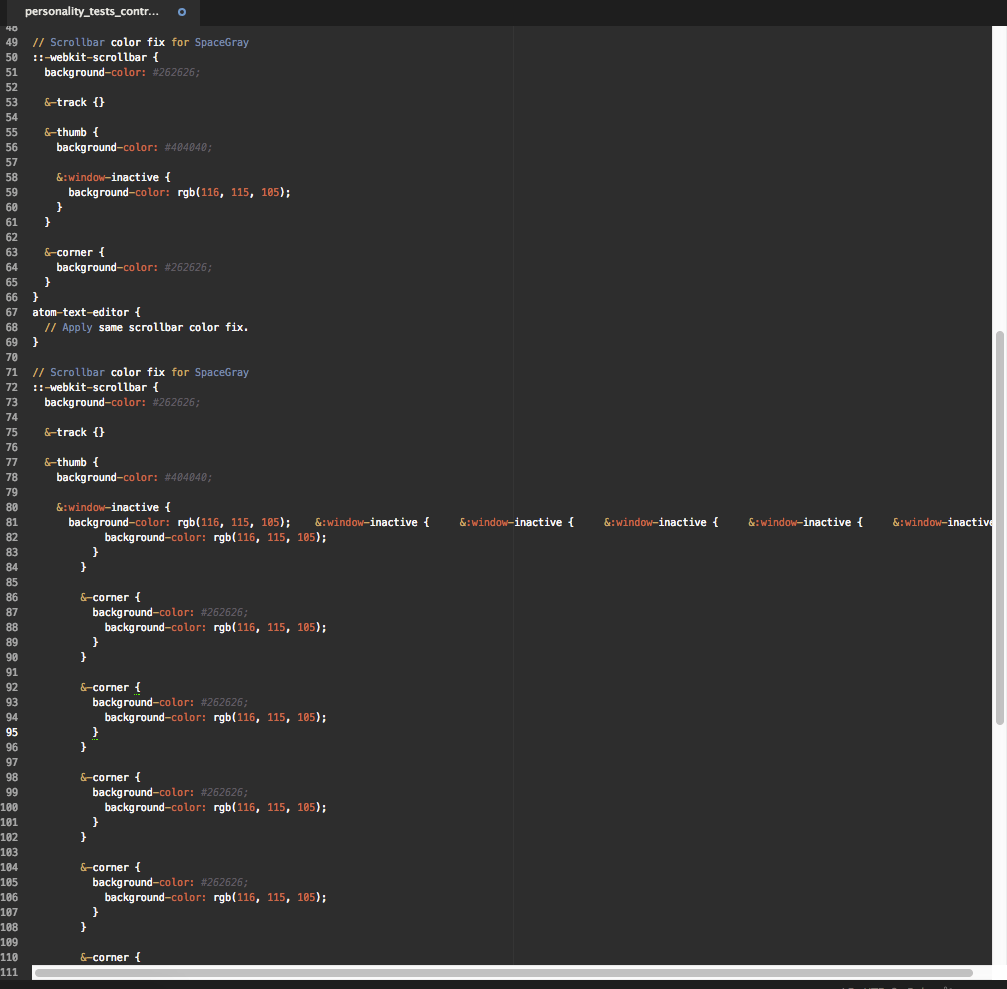Click '&-corner {' on line 110
This screenshot has width=1007, height=989.
pyautogui.click(x=110, y=957)
